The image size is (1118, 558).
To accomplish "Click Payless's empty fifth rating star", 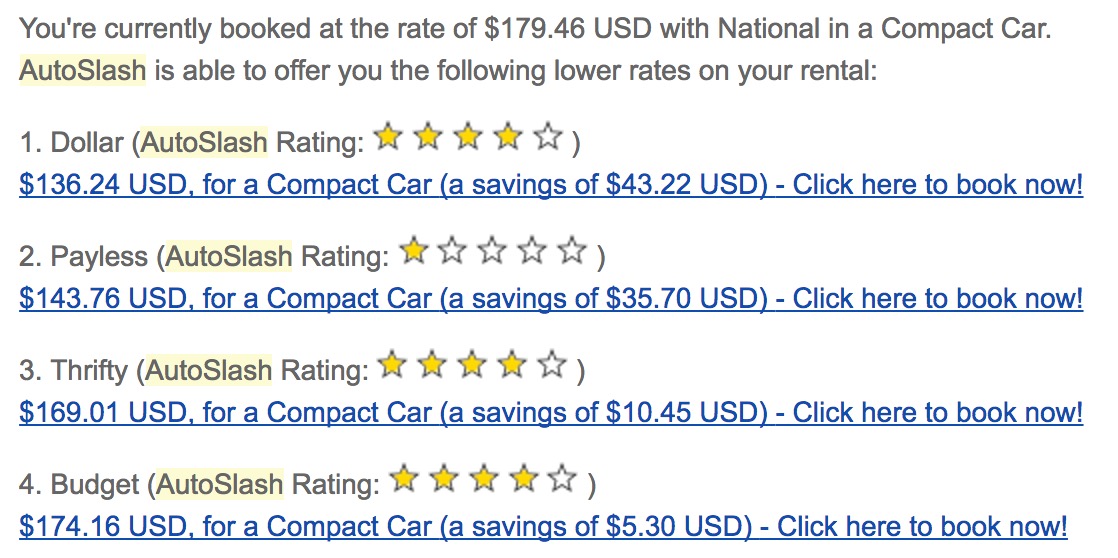I will click(x=573, y=252).
